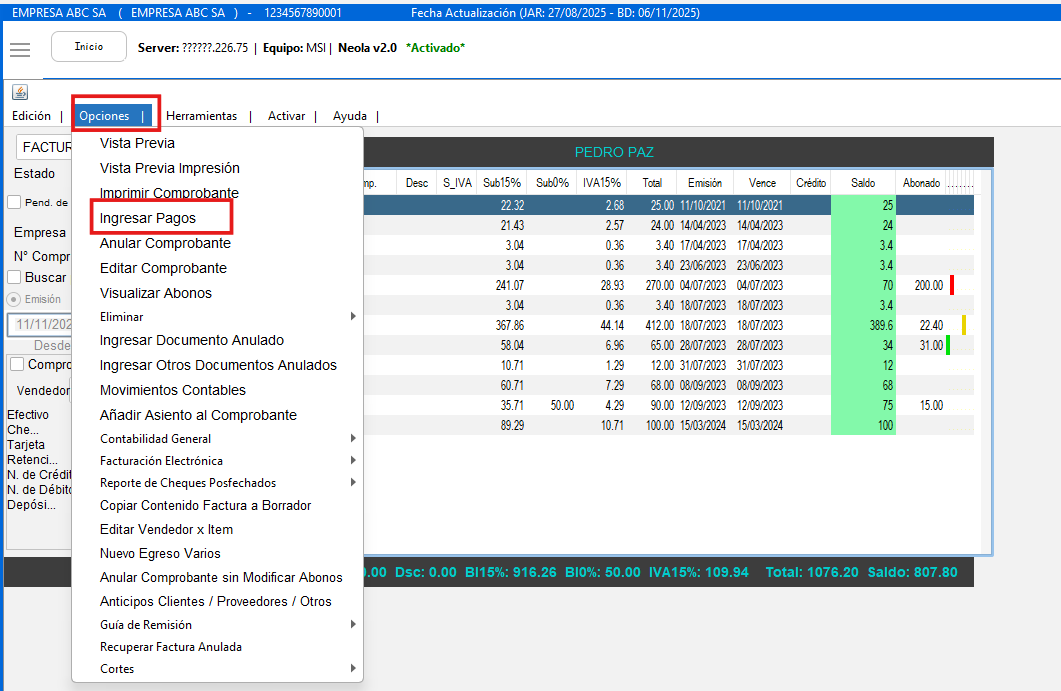Image resolution: width=1061 pixels, height=691 pixels.
Task: Open the Herramientas menu
Action: [x=201, y=116]
